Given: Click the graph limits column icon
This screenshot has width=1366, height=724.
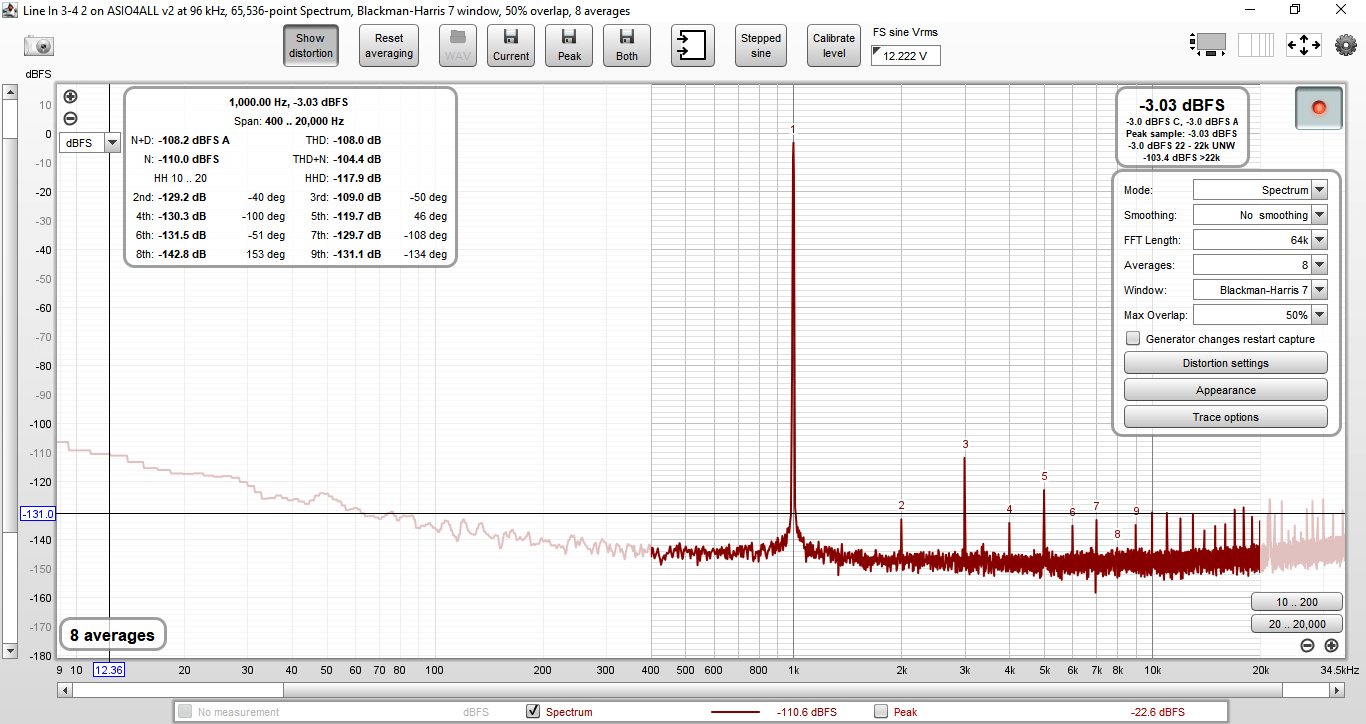Looking at the screenshot, I should 1256,45.
